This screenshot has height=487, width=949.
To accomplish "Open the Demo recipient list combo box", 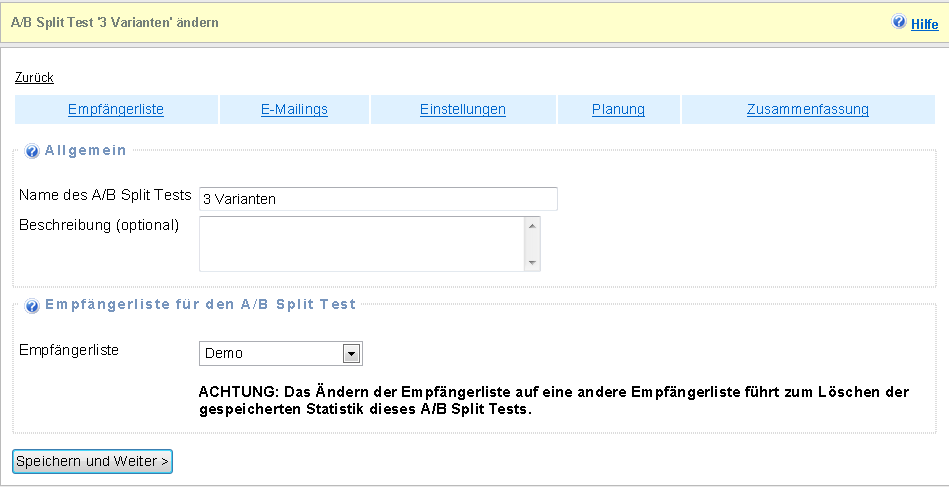I will (271, 353).
